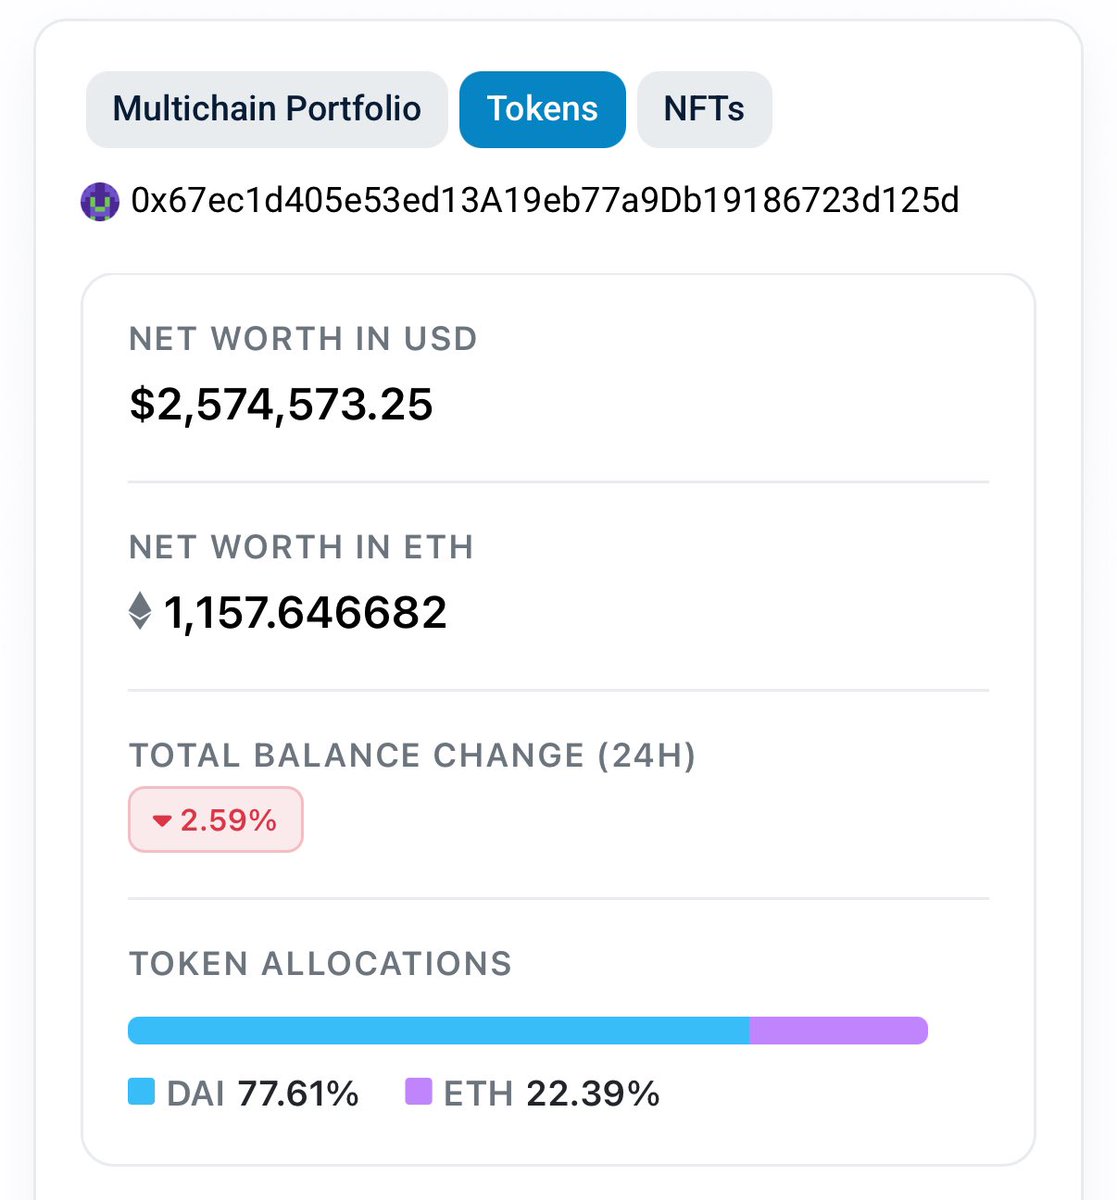Click the red down-arrow change indicator
The image size is (1117, 1200).
pyautogui.click(x=163, y=821)
